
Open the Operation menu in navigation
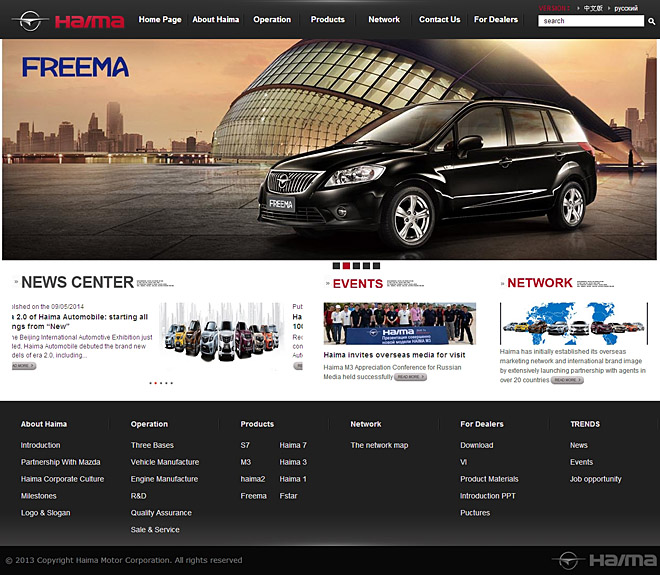click(272, 19)
